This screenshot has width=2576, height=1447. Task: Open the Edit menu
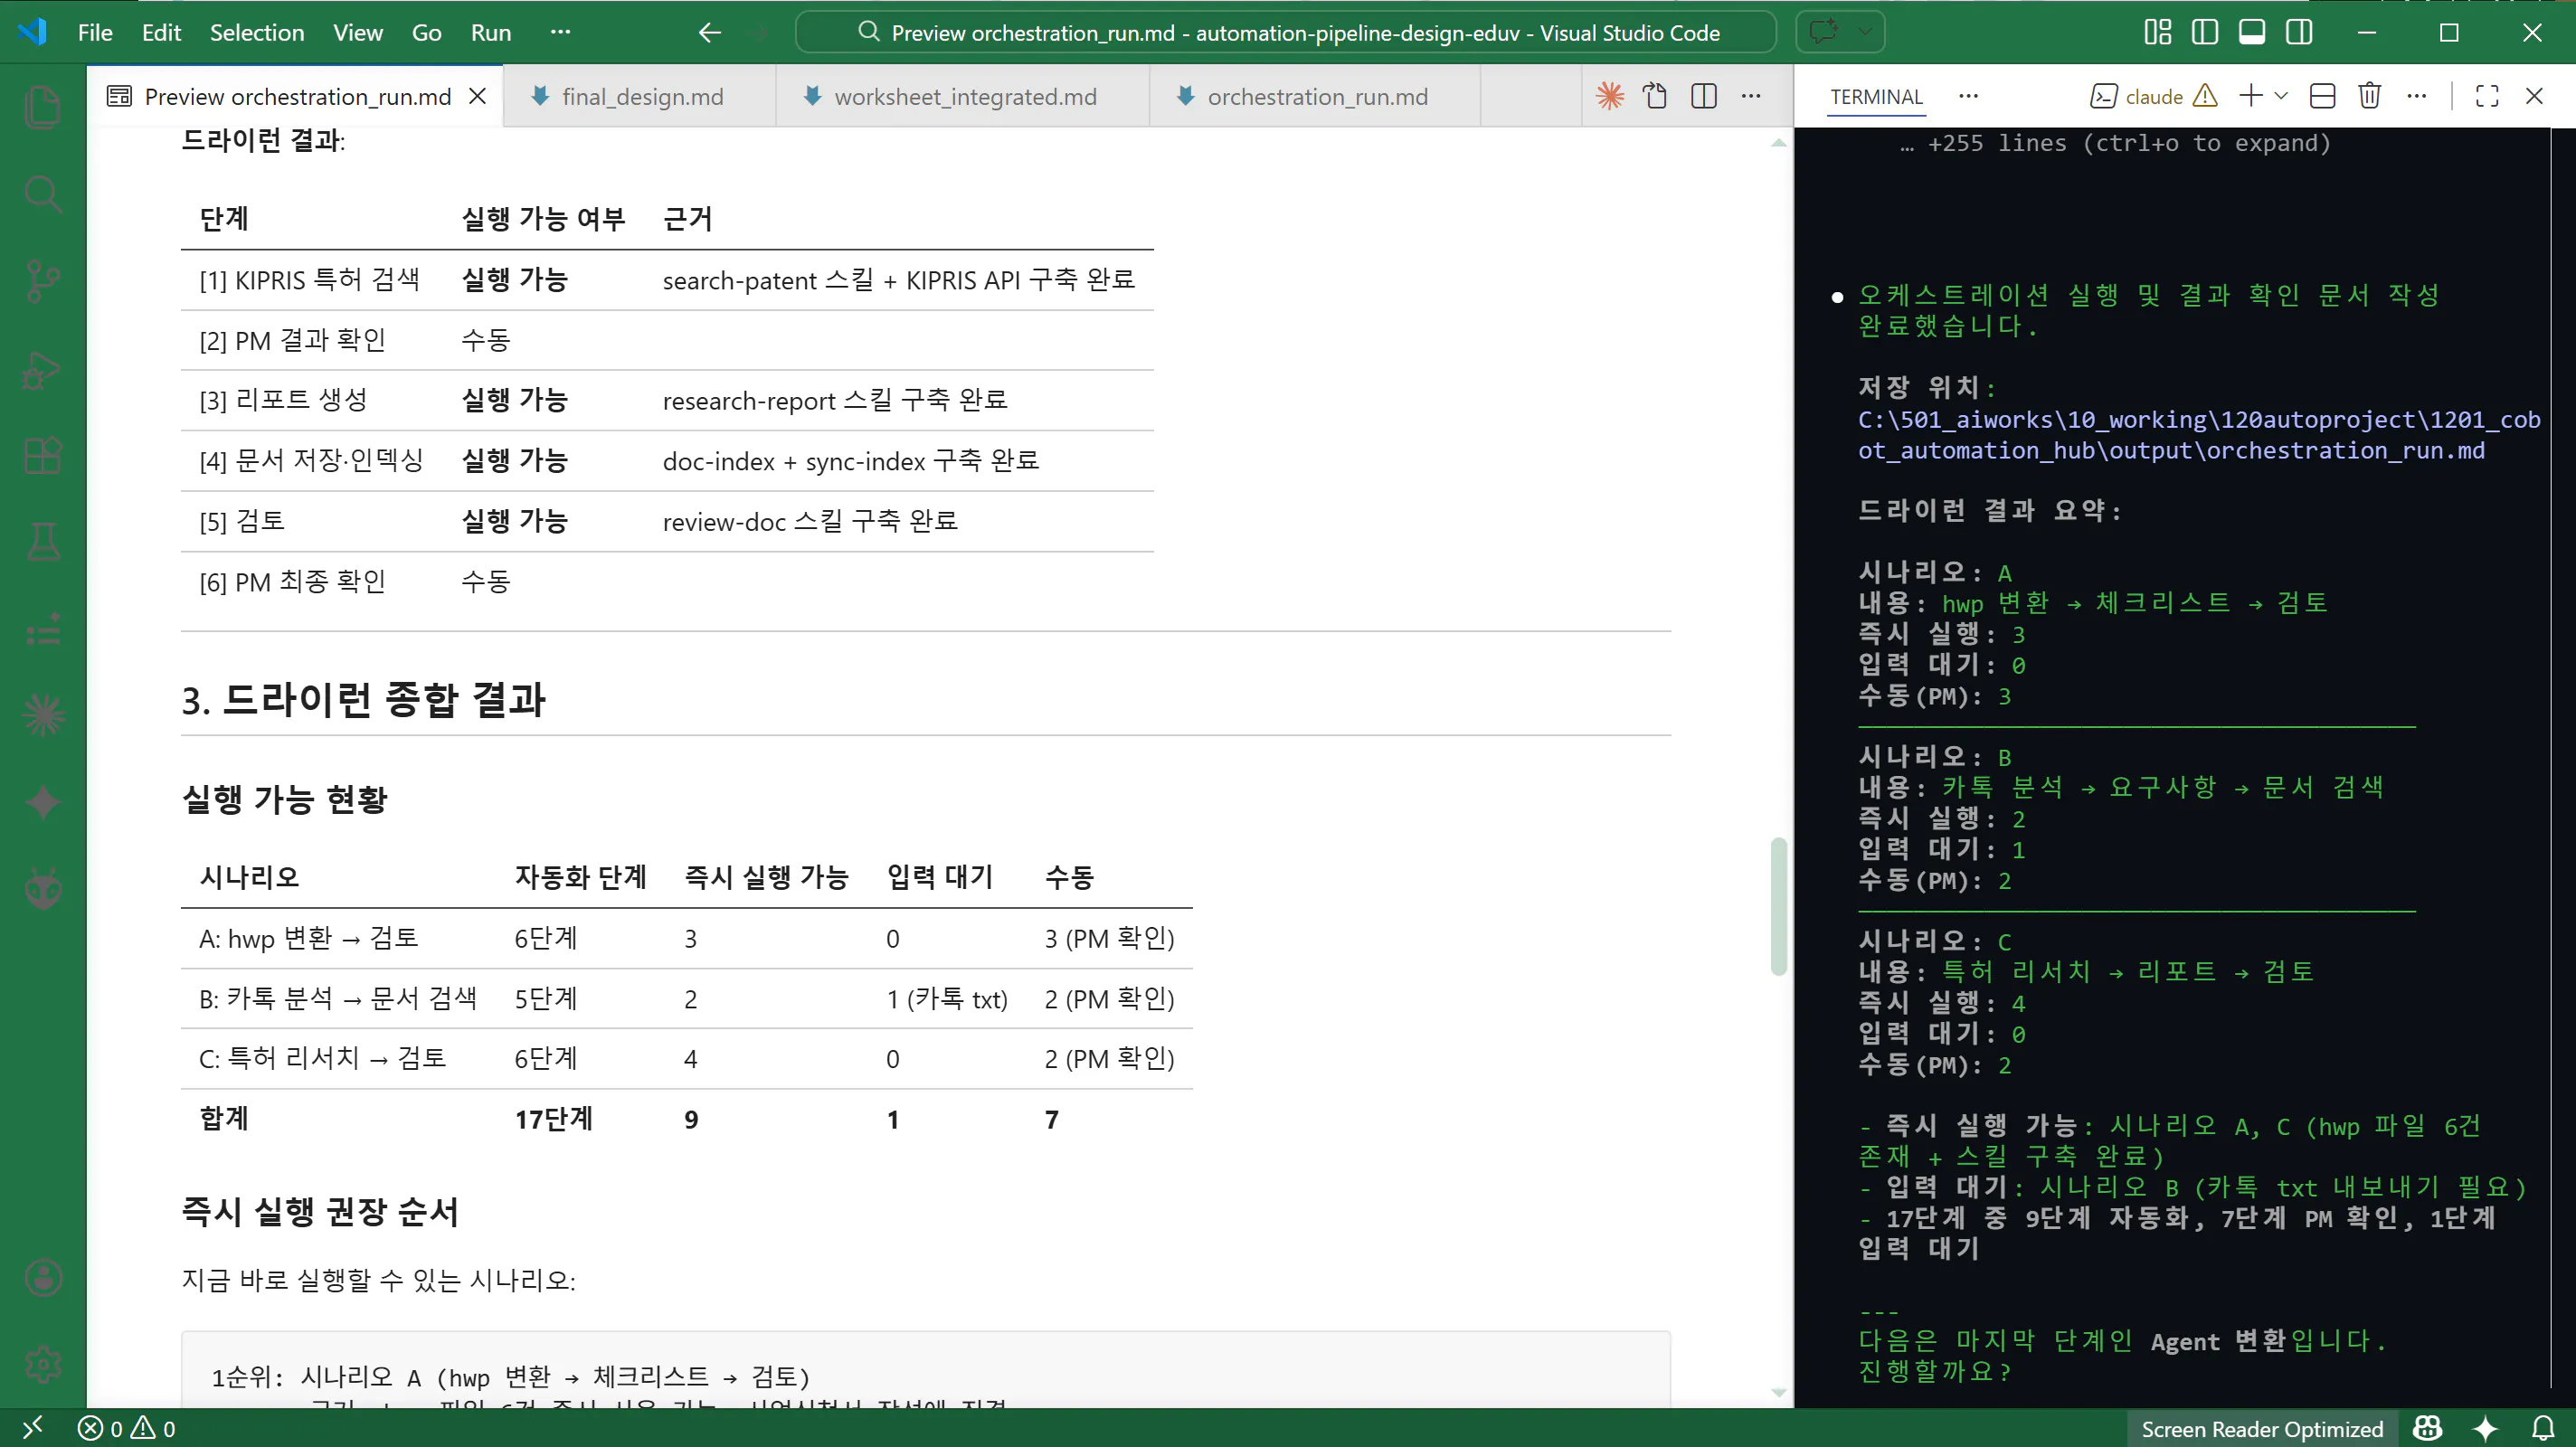point(161,32)
